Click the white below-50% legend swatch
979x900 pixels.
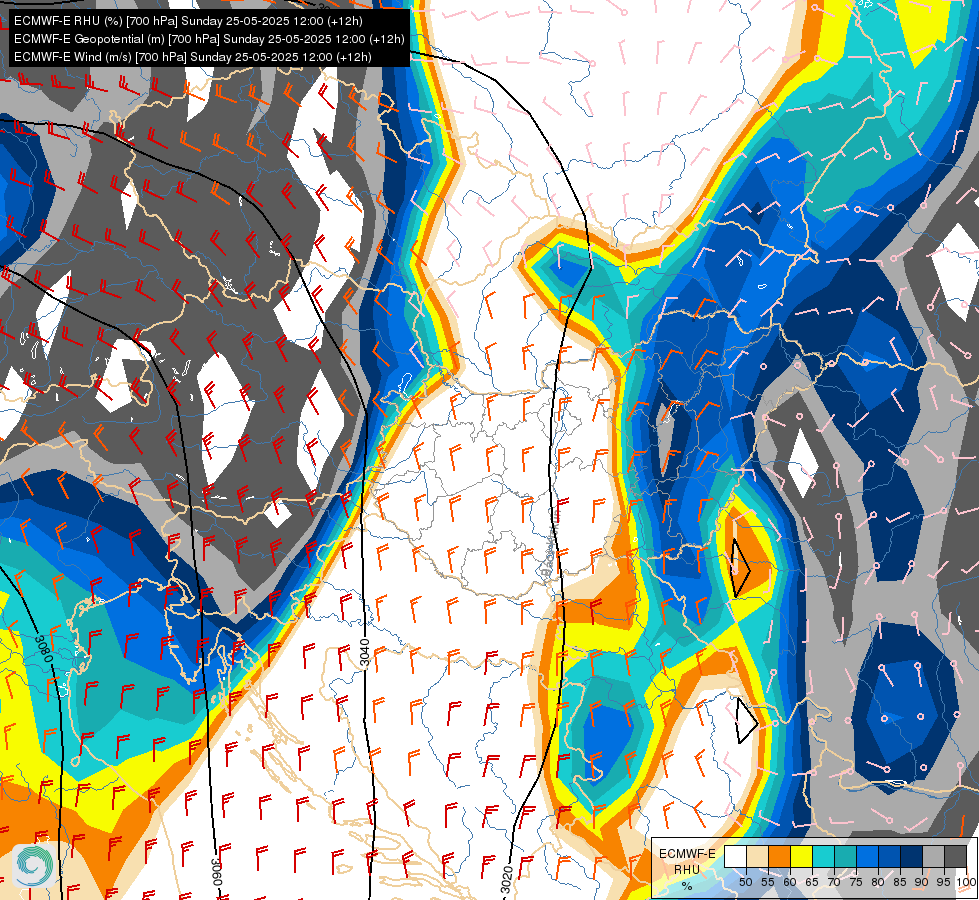735,856
